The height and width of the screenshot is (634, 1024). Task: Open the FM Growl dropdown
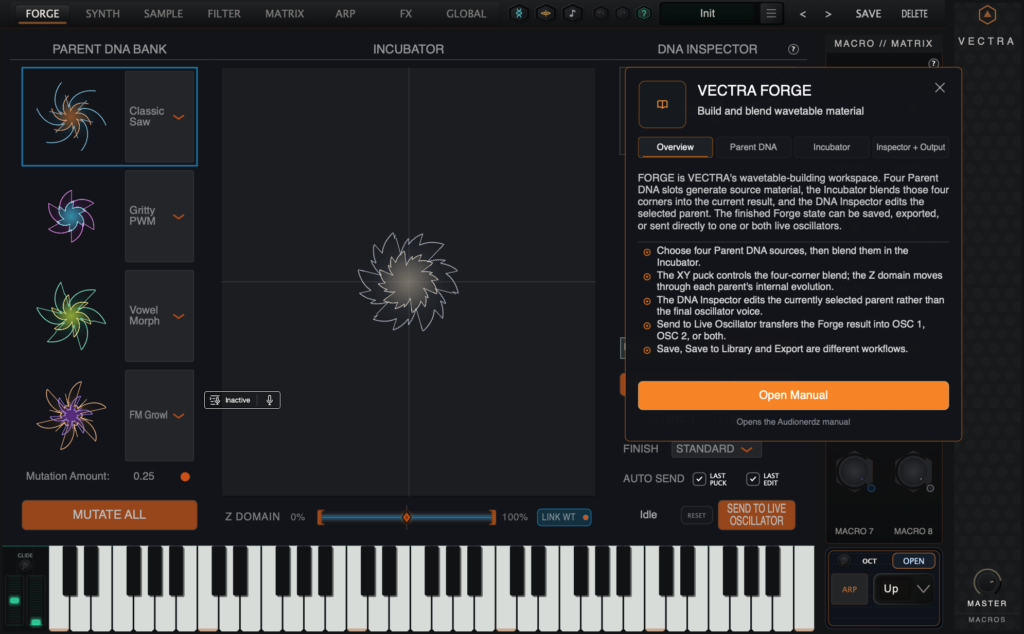159,415
